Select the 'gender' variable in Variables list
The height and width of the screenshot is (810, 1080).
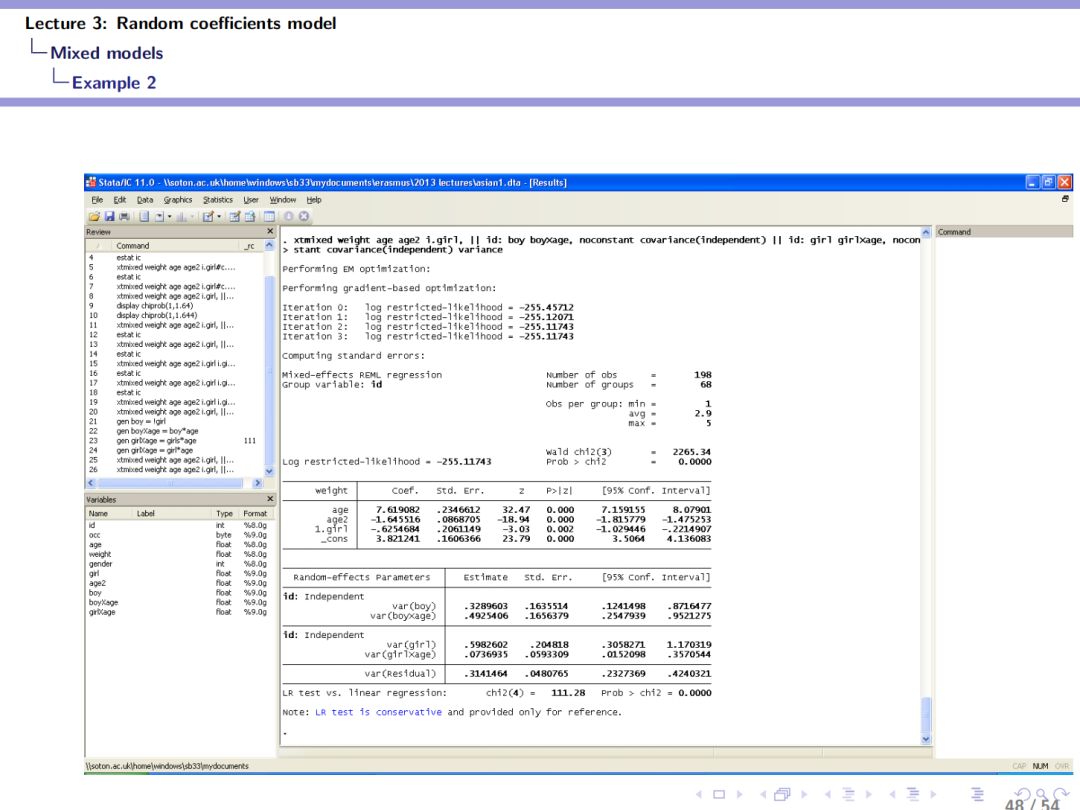tap(101, 564)
